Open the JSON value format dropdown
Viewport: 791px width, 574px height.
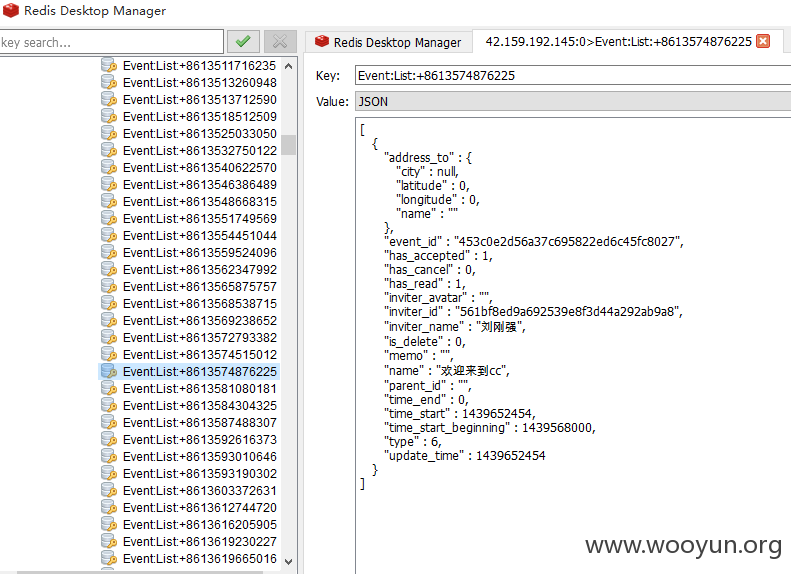coord(573,101)
